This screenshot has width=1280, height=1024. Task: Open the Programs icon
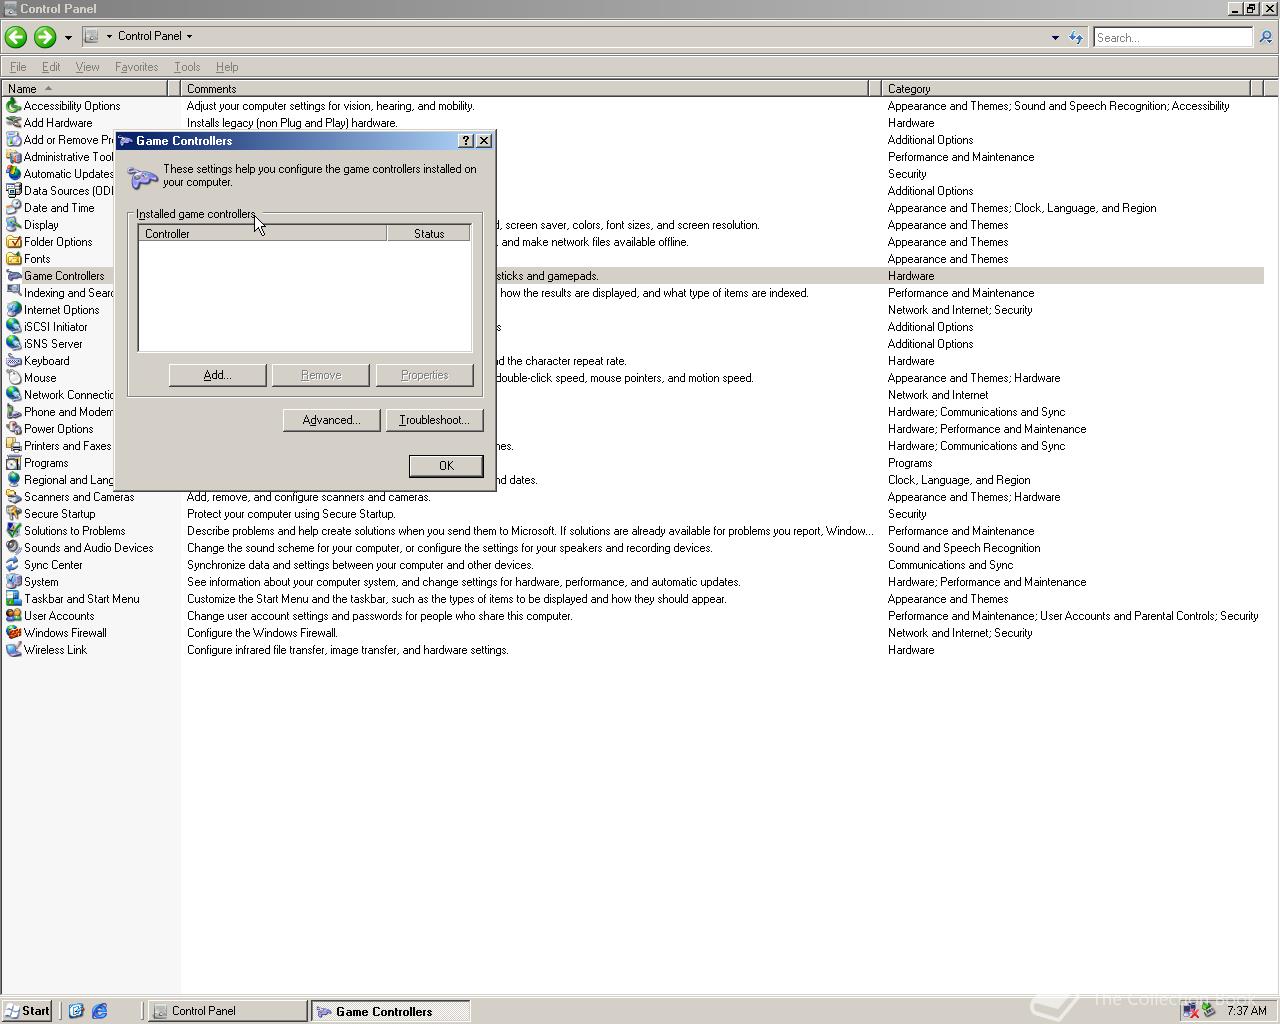click(x=13, y=463)
